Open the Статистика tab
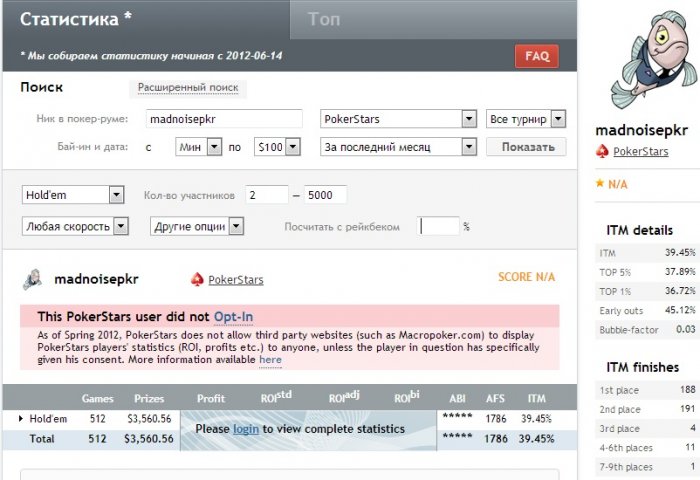This screenshot has width=700, height=480. [146, 19]
